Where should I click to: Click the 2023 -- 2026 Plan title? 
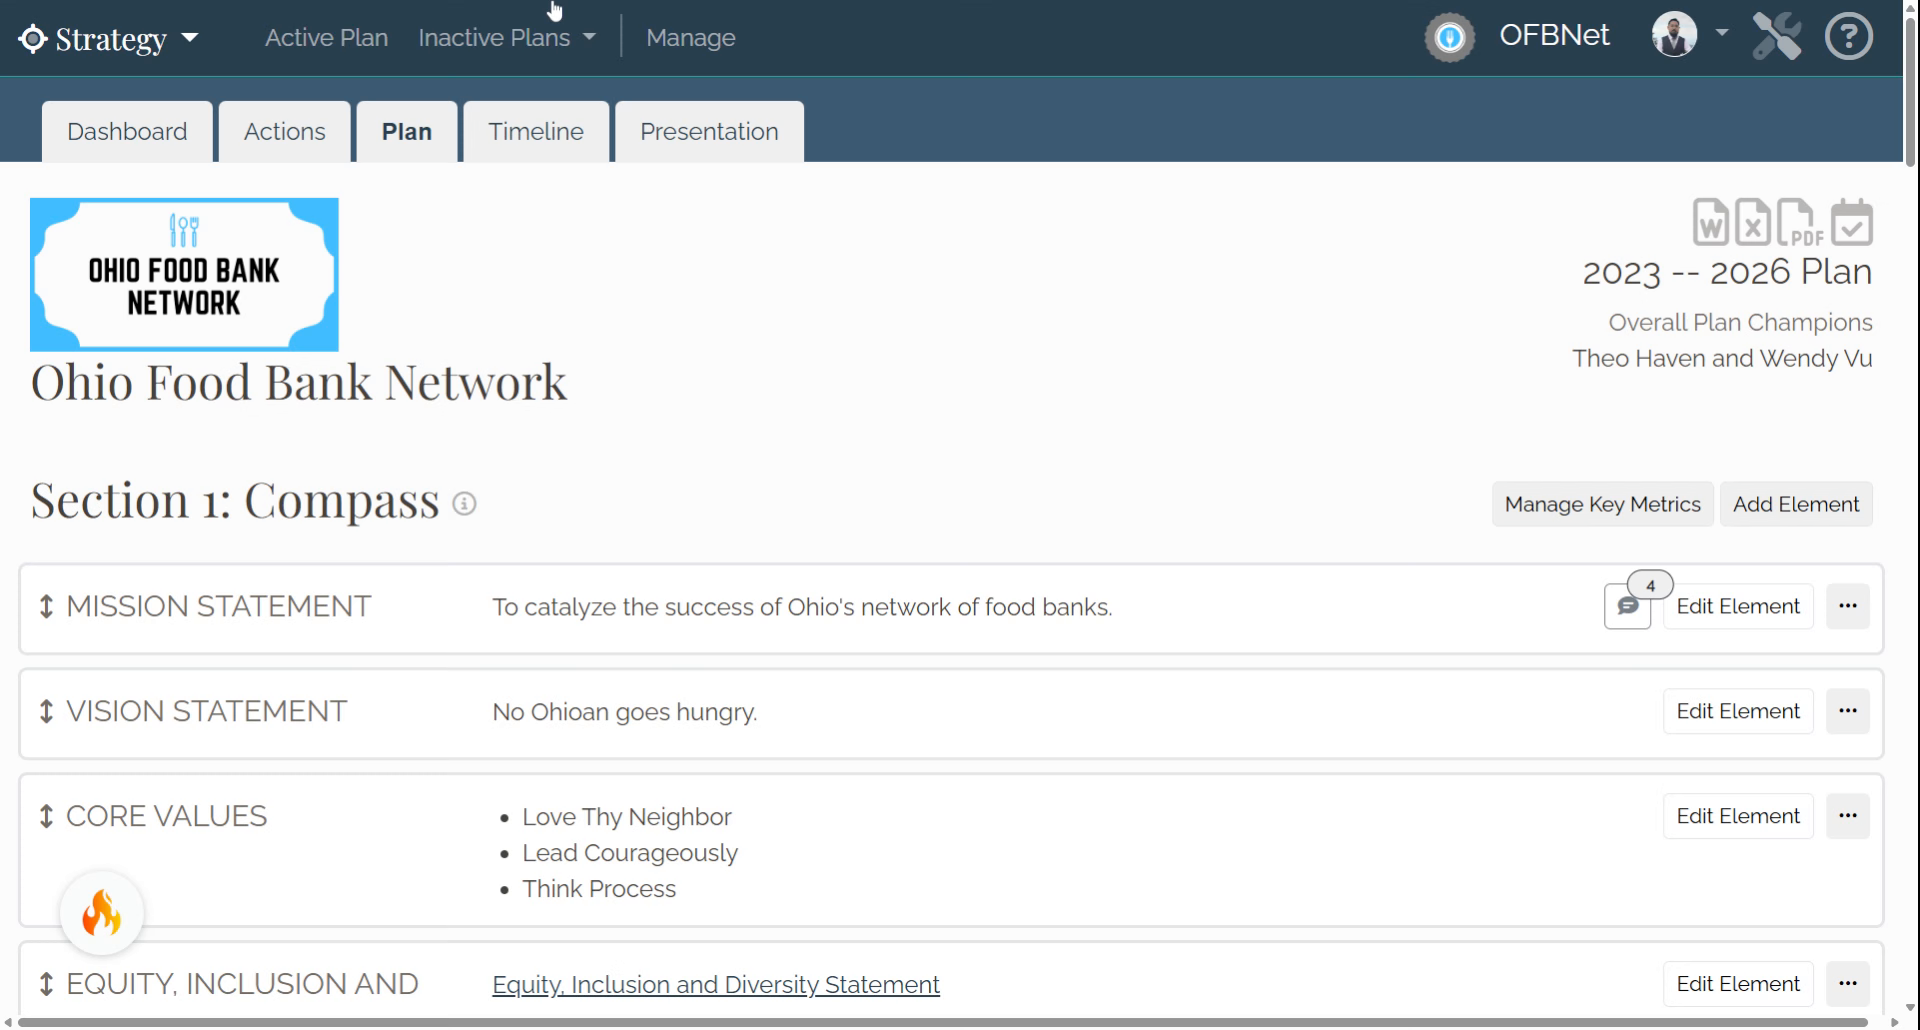tap(1727, 272)
